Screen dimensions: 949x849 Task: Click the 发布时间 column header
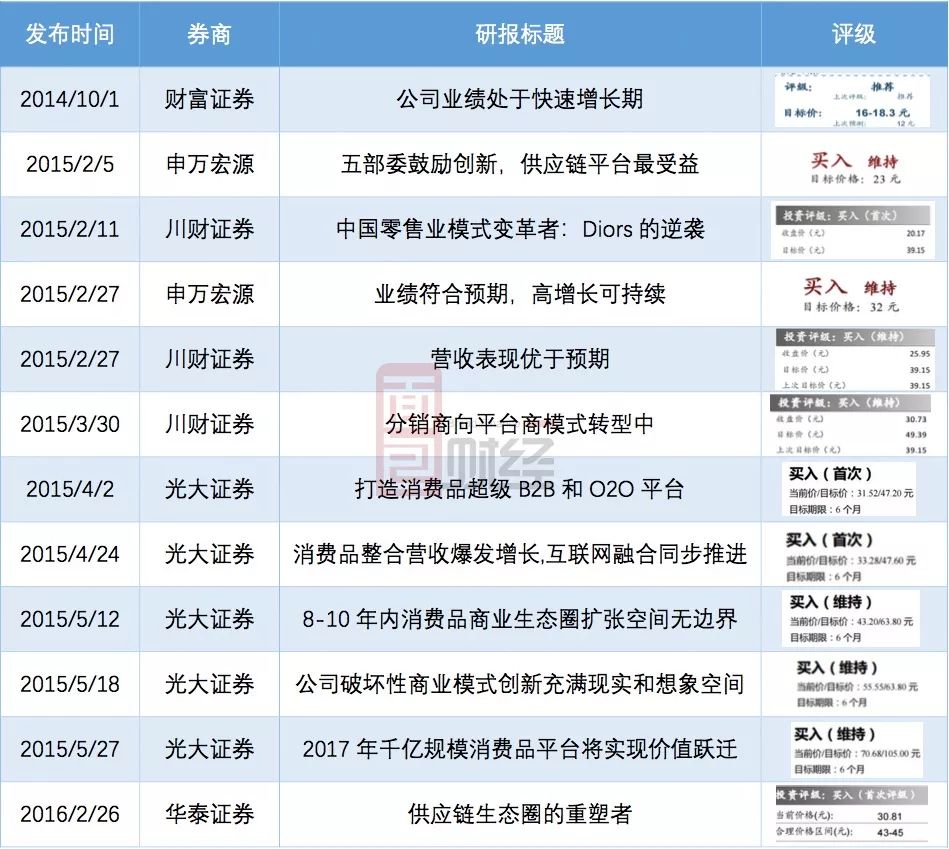click(x=70, y=34)
